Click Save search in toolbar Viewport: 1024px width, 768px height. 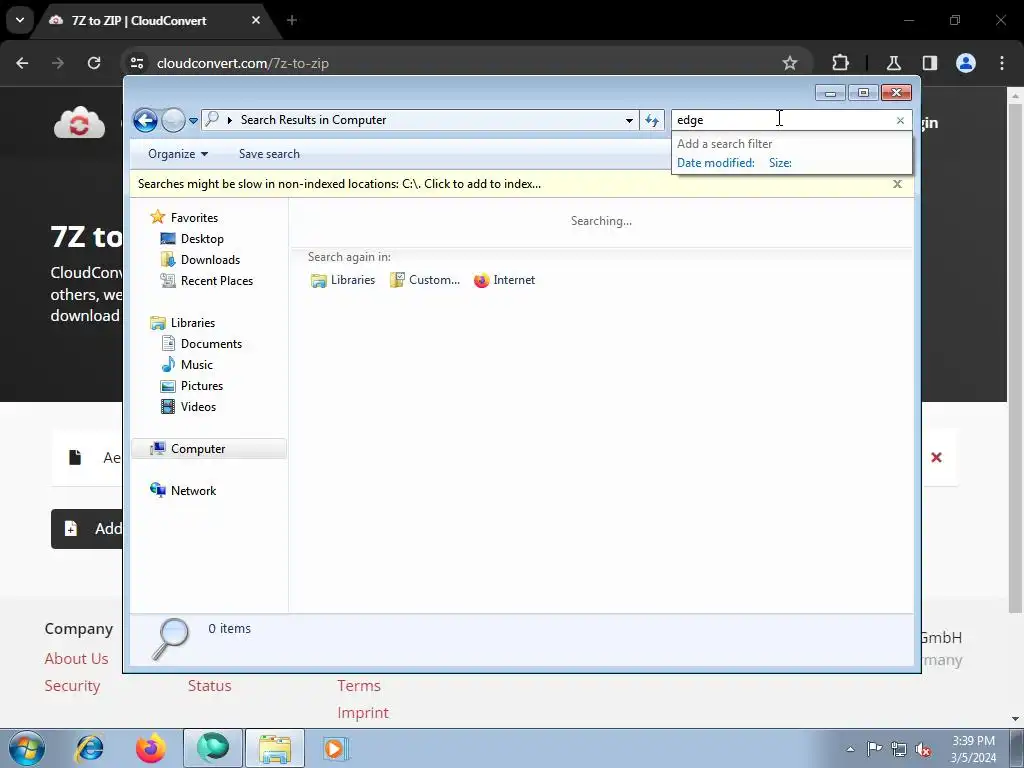[x=269, y=154]
